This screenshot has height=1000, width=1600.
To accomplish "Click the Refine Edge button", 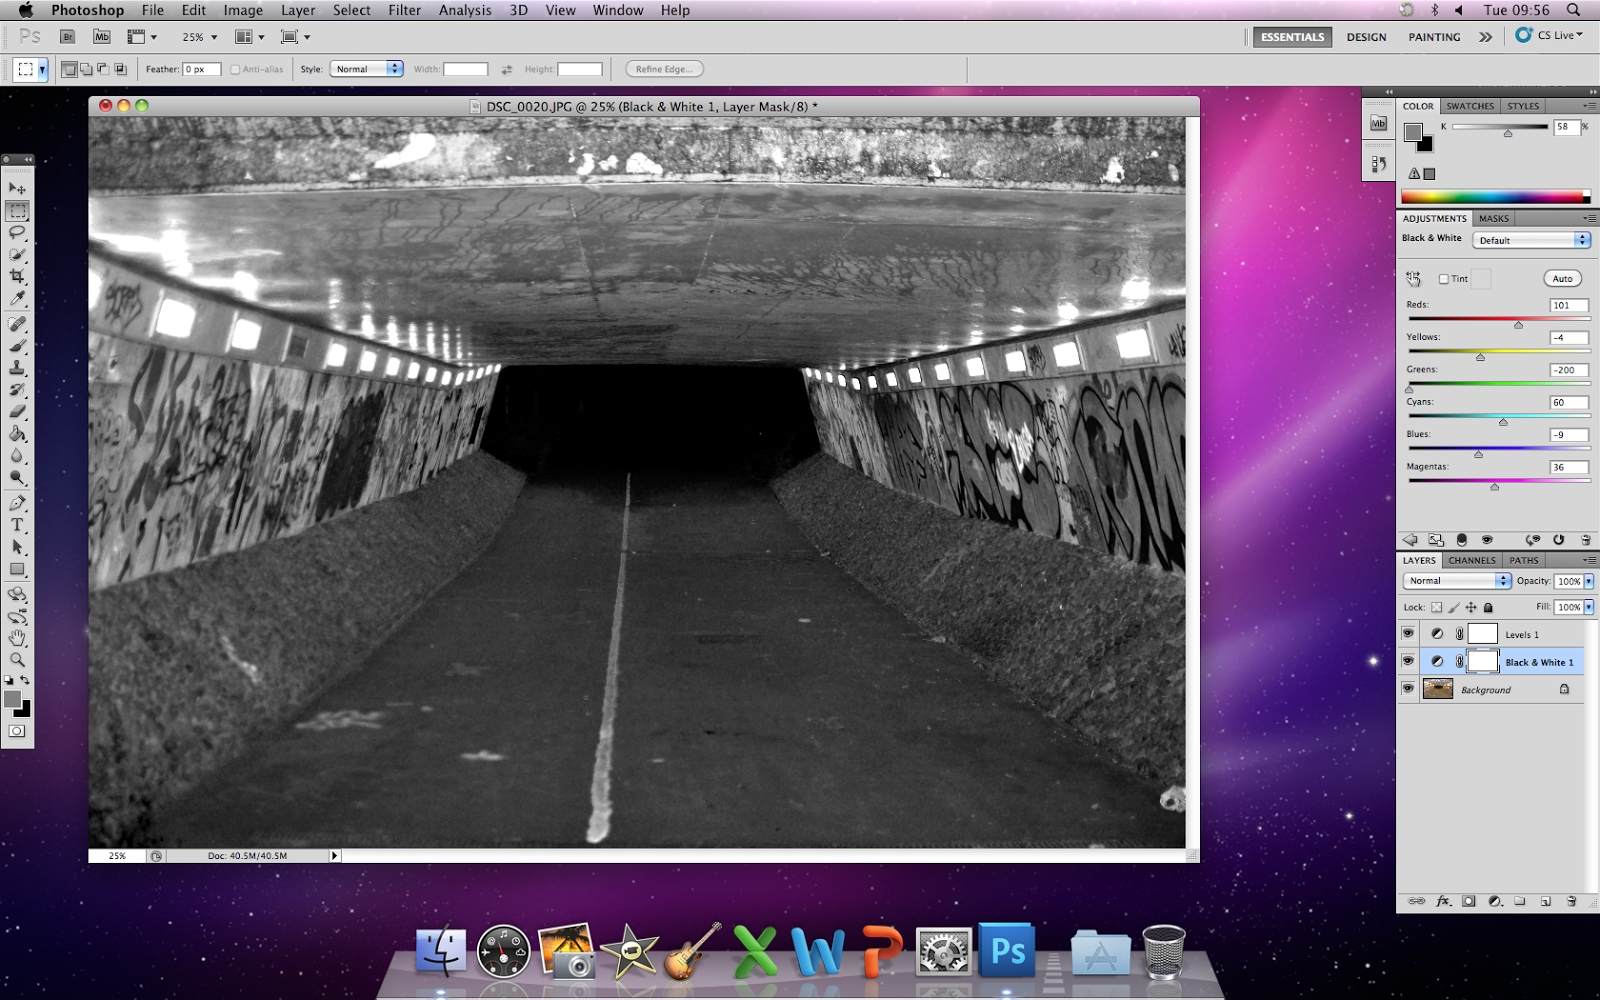I will tap(663, 69).
